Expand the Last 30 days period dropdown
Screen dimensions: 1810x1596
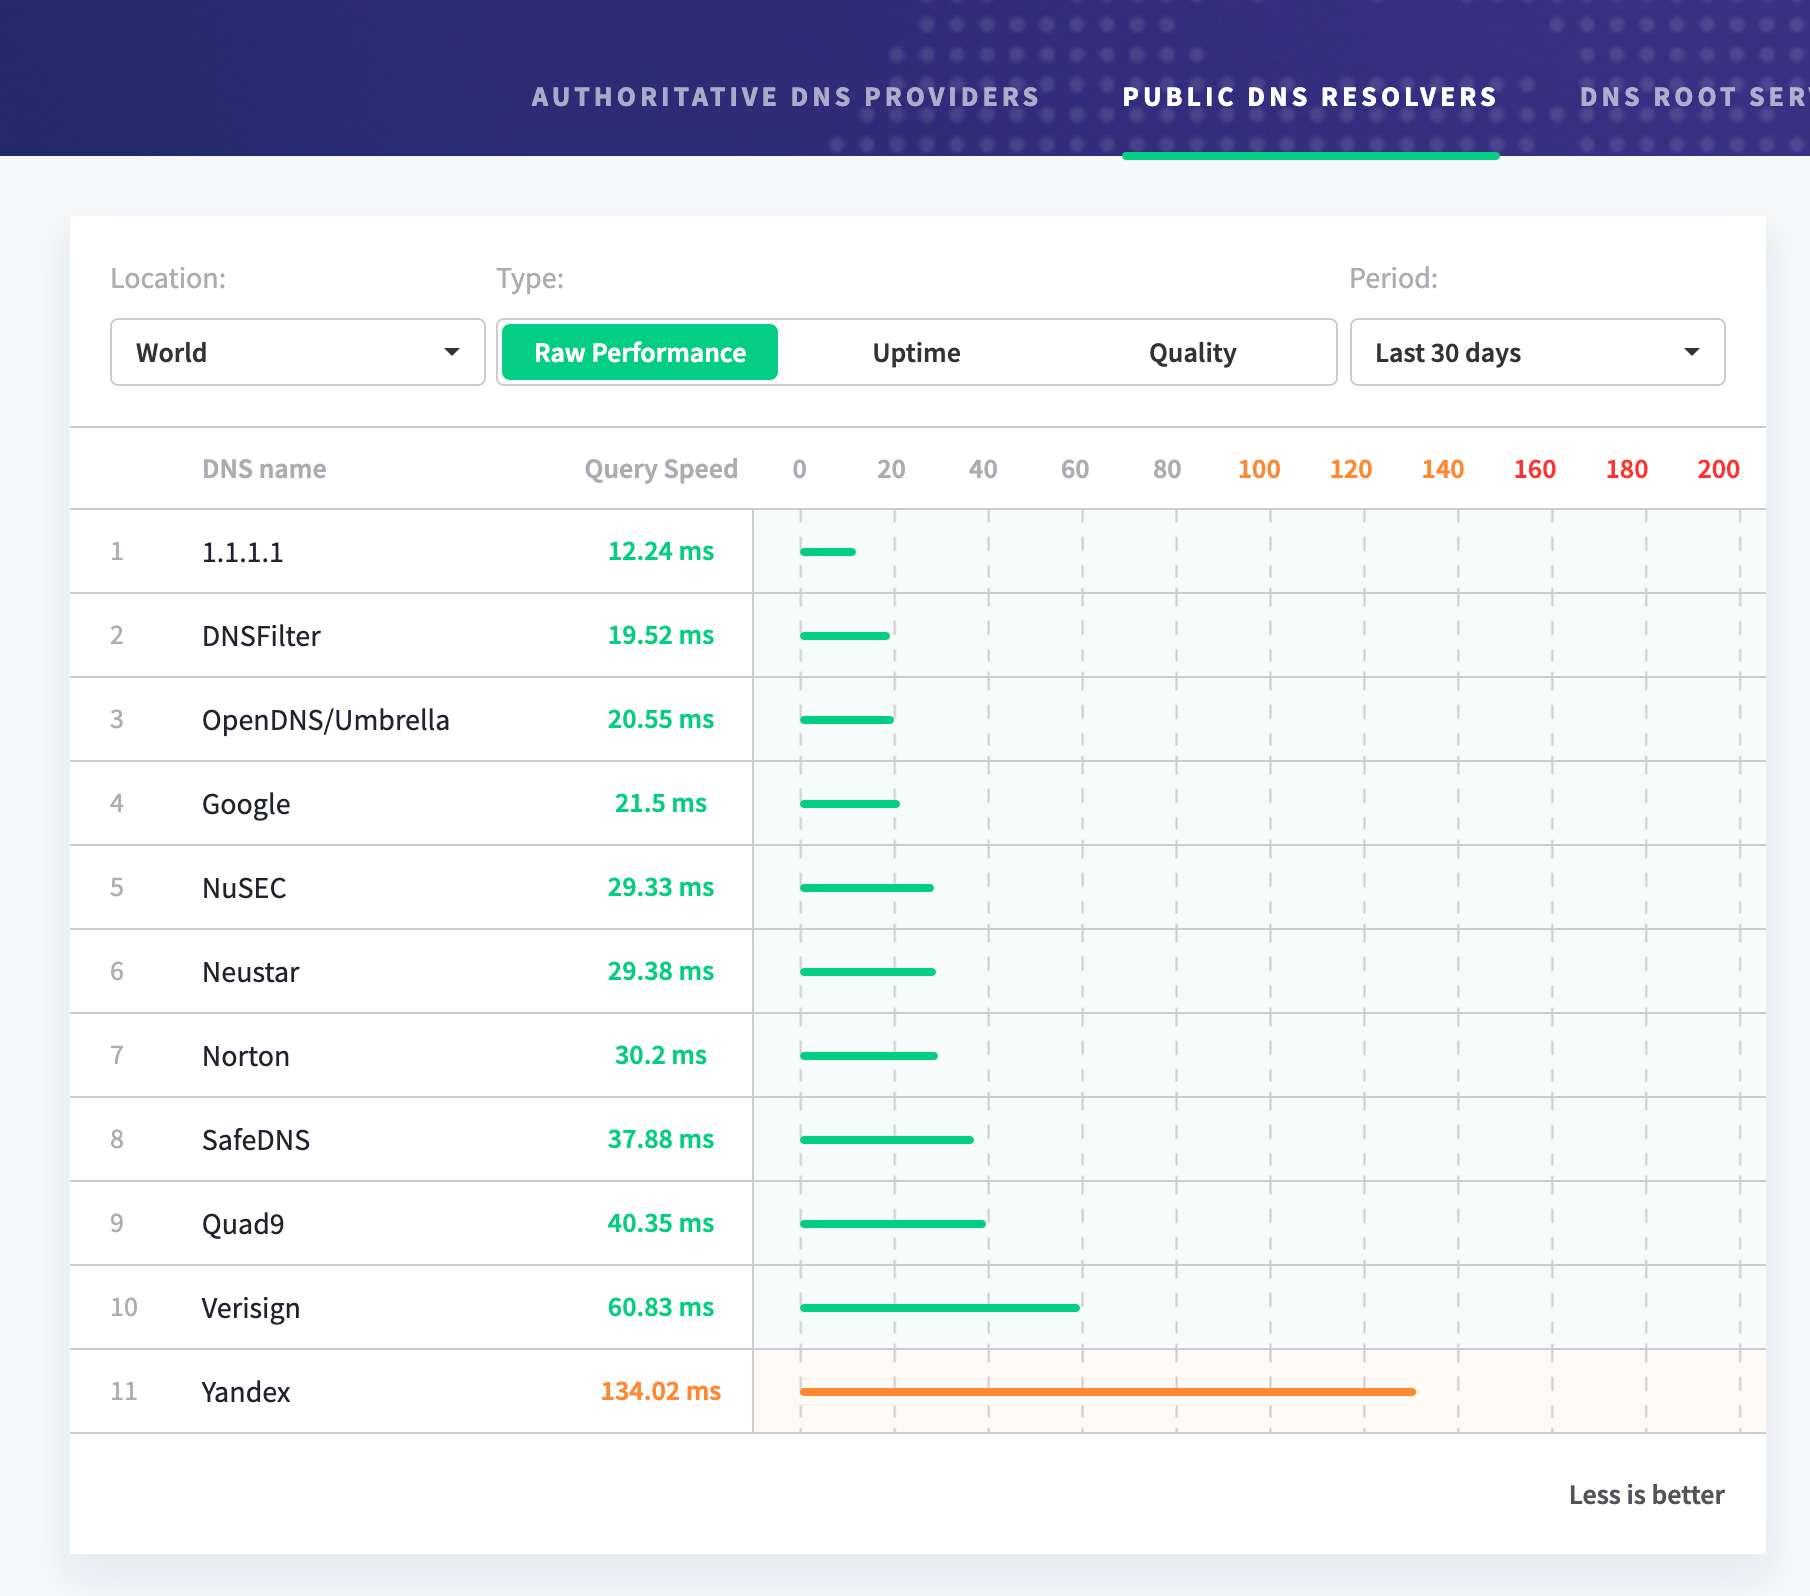[1537, 352]
